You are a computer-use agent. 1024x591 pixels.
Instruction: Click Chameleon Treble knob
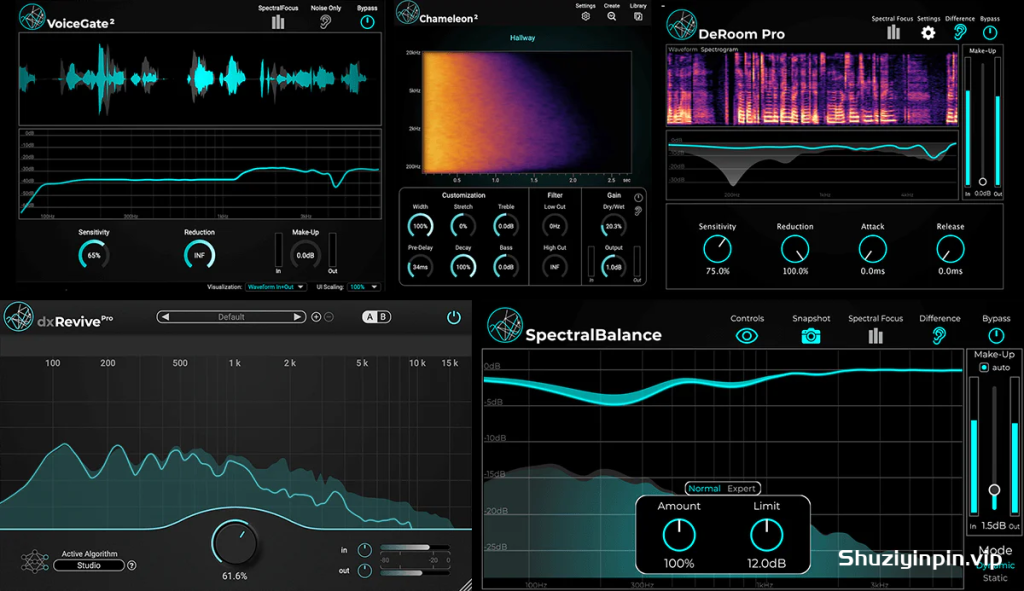505,226
